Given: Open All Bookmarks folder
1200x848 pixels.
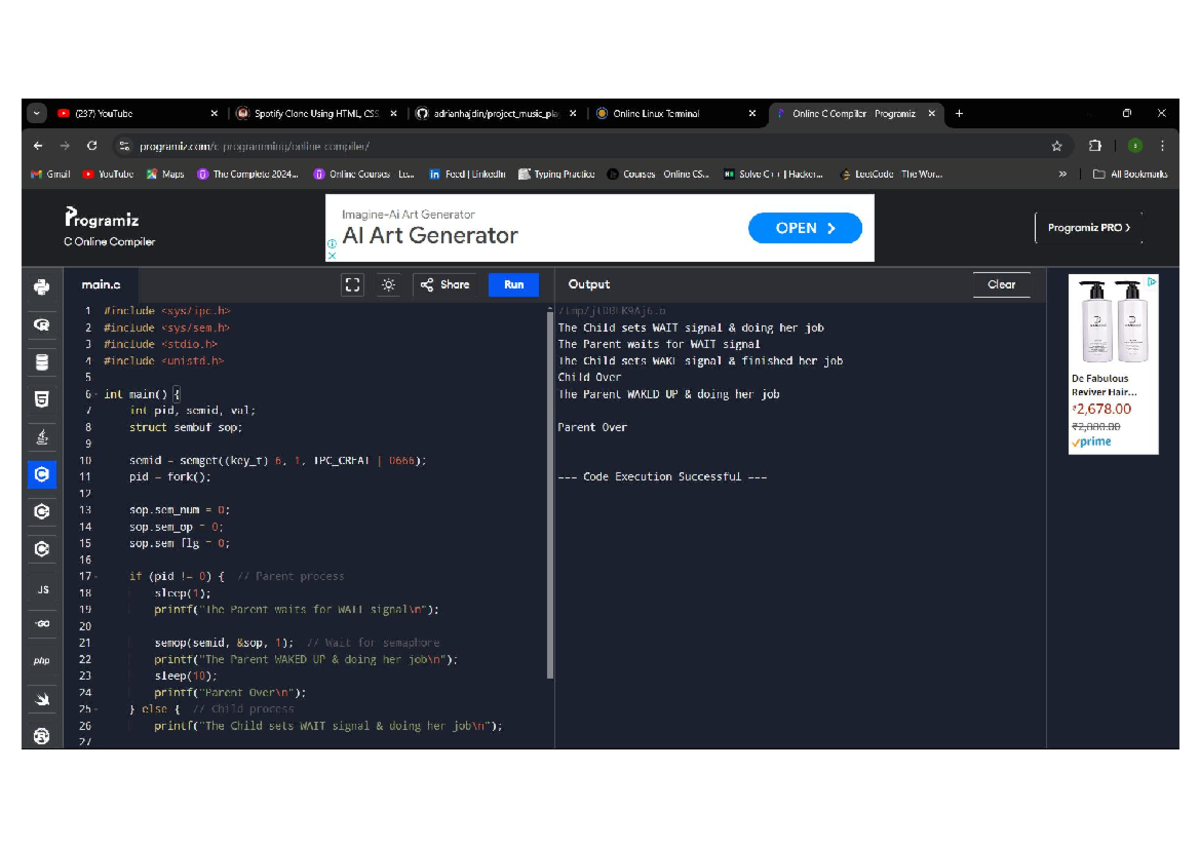Looking at the screenshot, I should 1130,174.
